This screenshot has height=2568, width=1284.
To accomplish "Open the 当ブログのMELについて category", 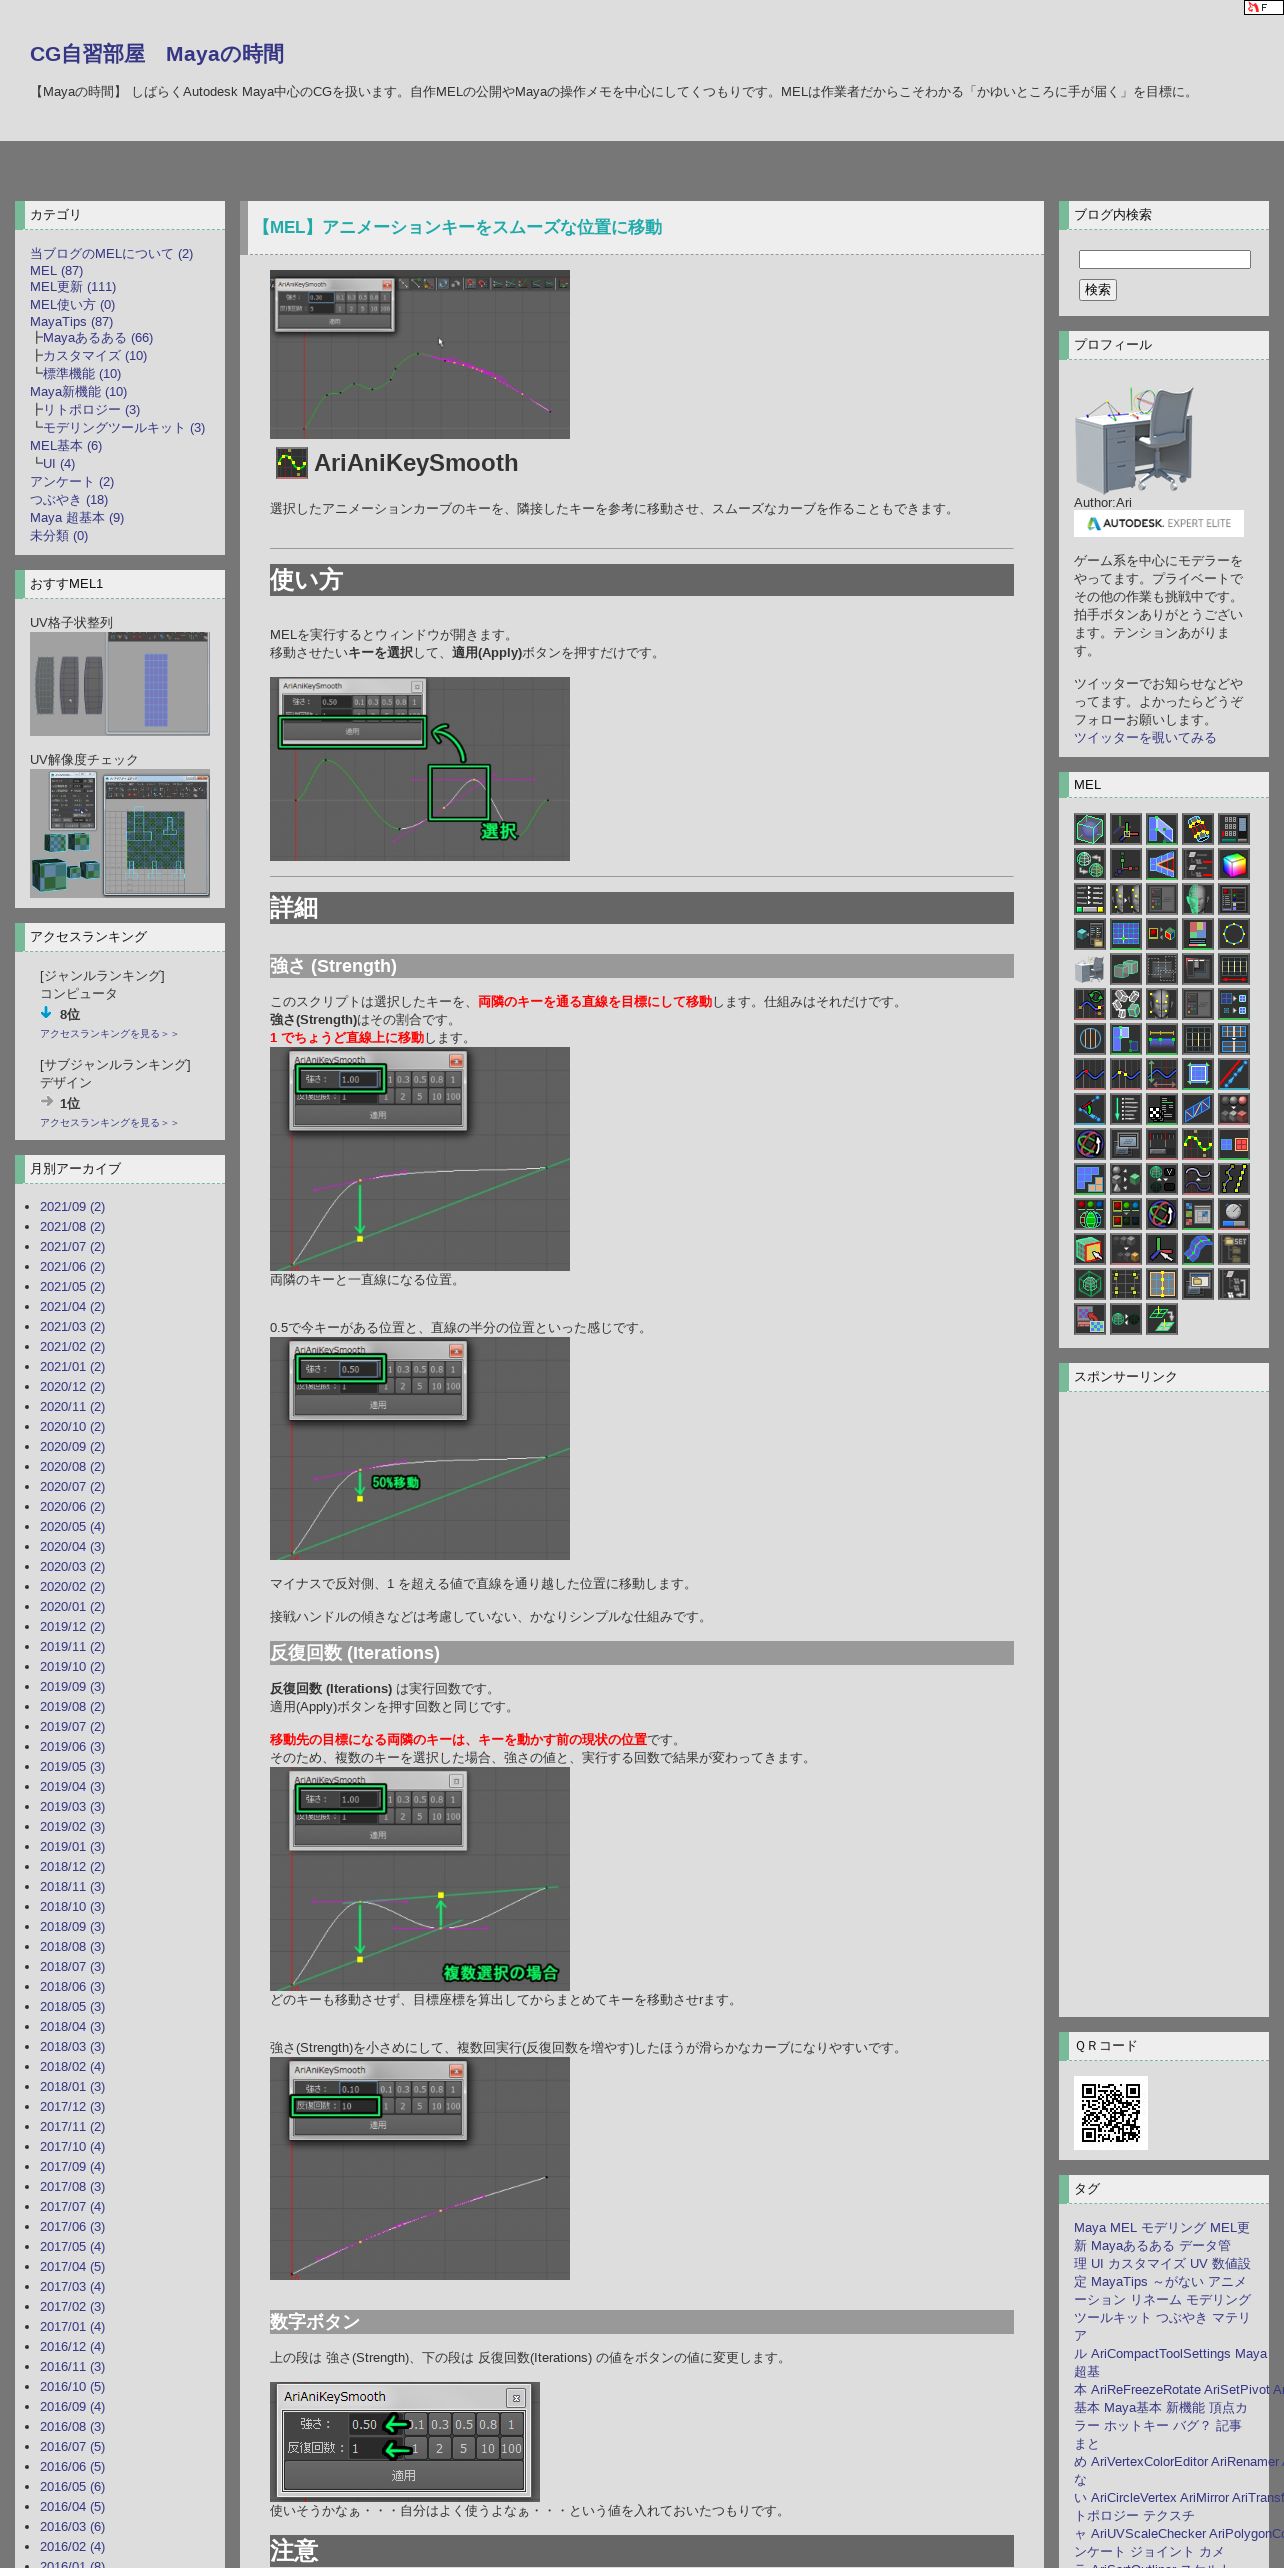I will [x=111, y=254].
